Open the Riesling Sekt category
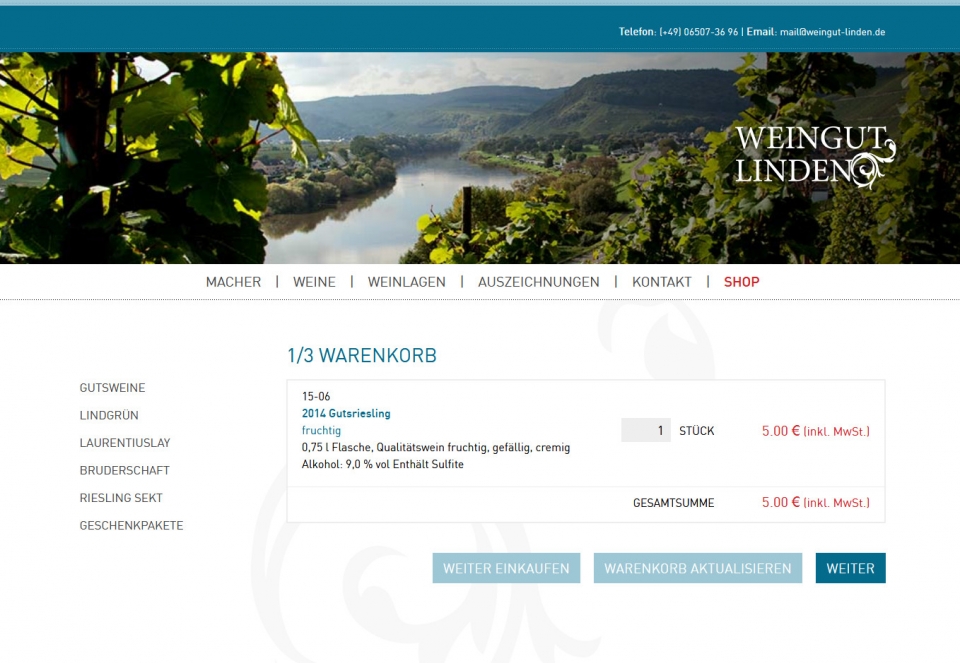Image resolution: width=960 pixels, height=663 pixels. click(121, 498)
